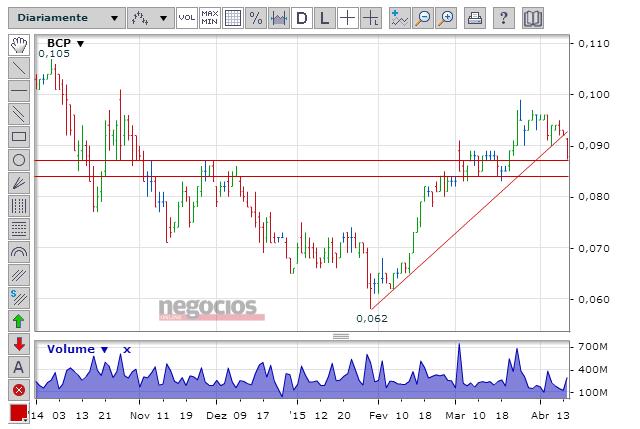This screenshot has width=640, height=429.
Task: Select the hand pan tool
Action: [19, 45]
